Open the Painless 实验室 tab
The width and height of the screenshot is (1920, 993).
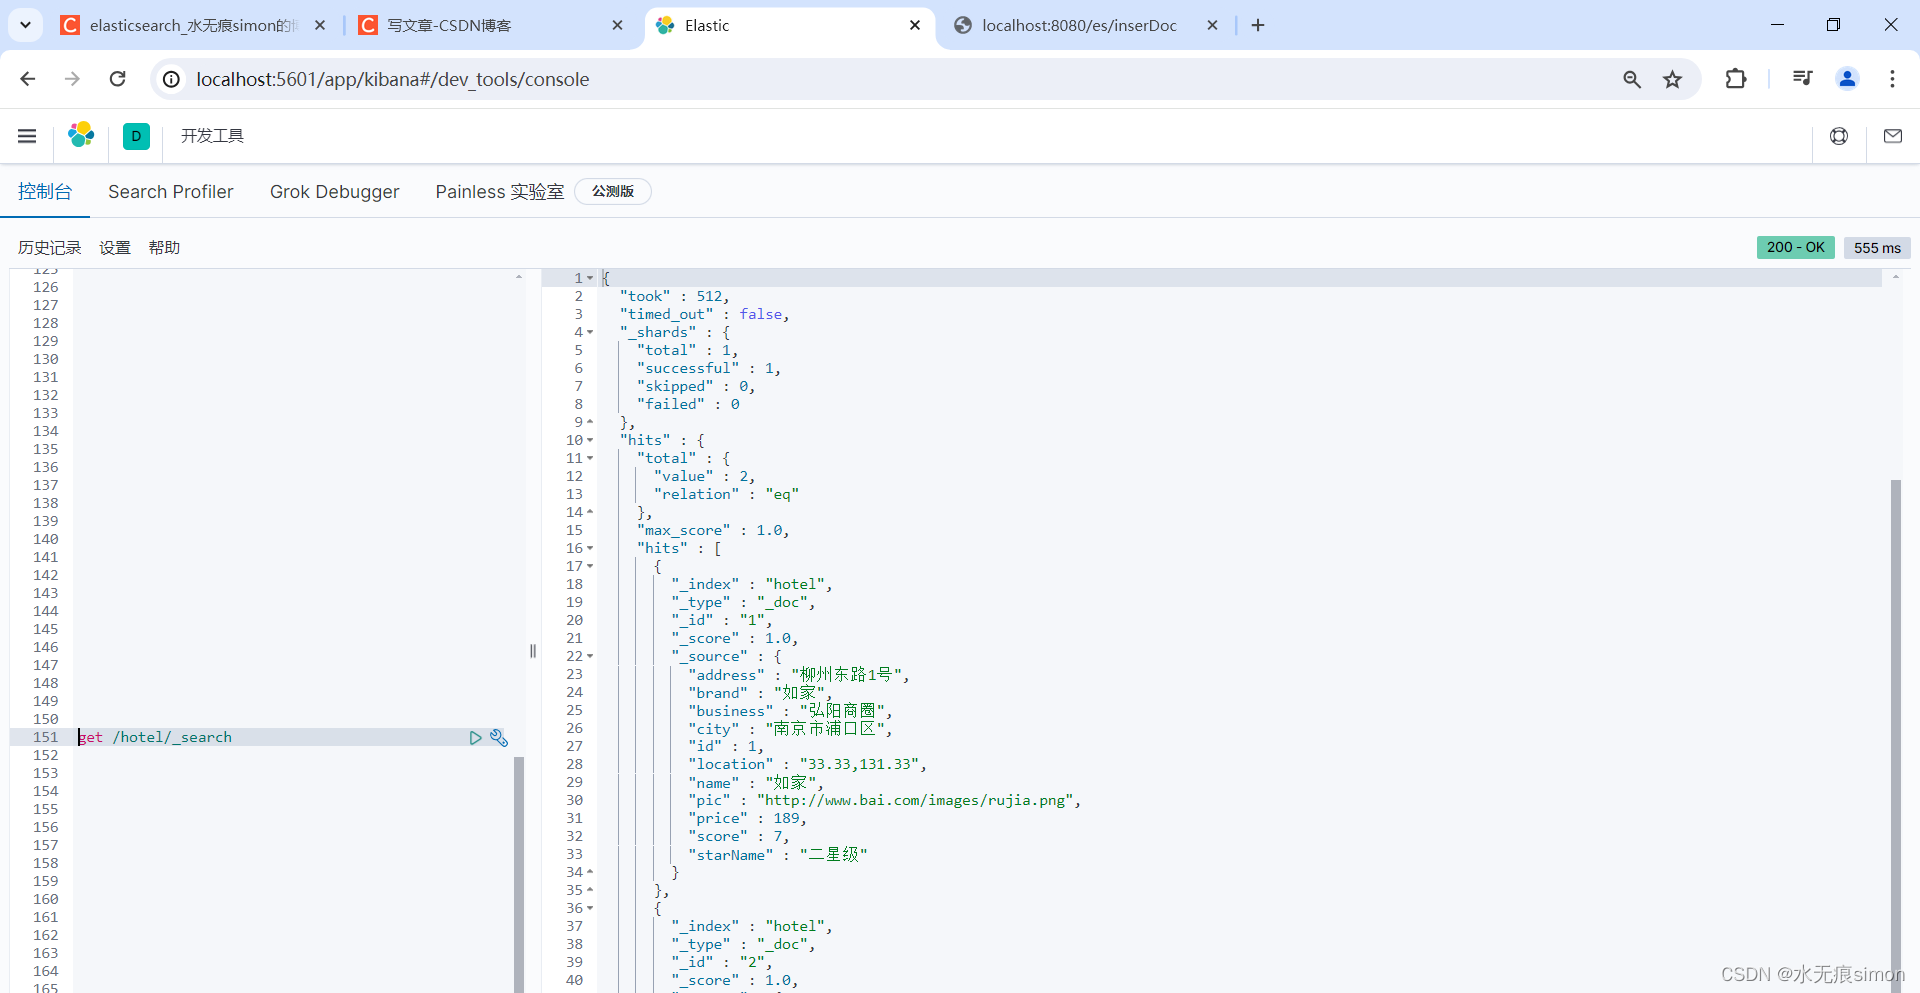click(499, 192)
